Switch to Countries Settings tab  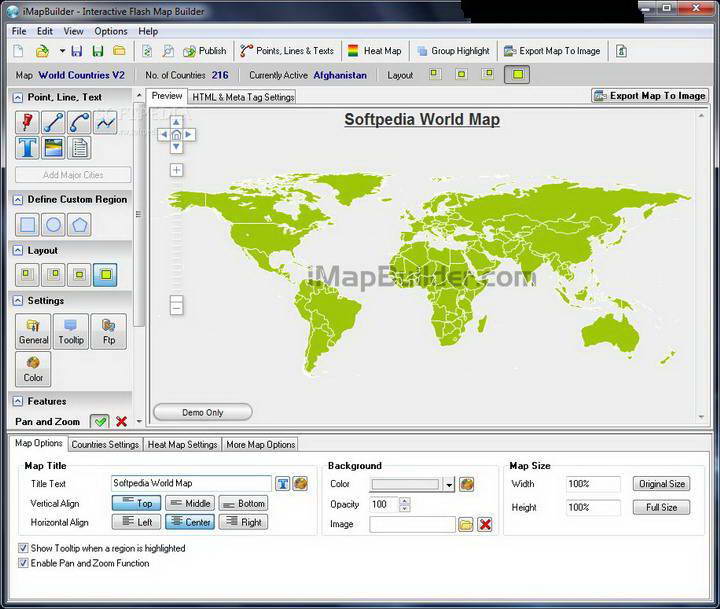coord(105,445)
